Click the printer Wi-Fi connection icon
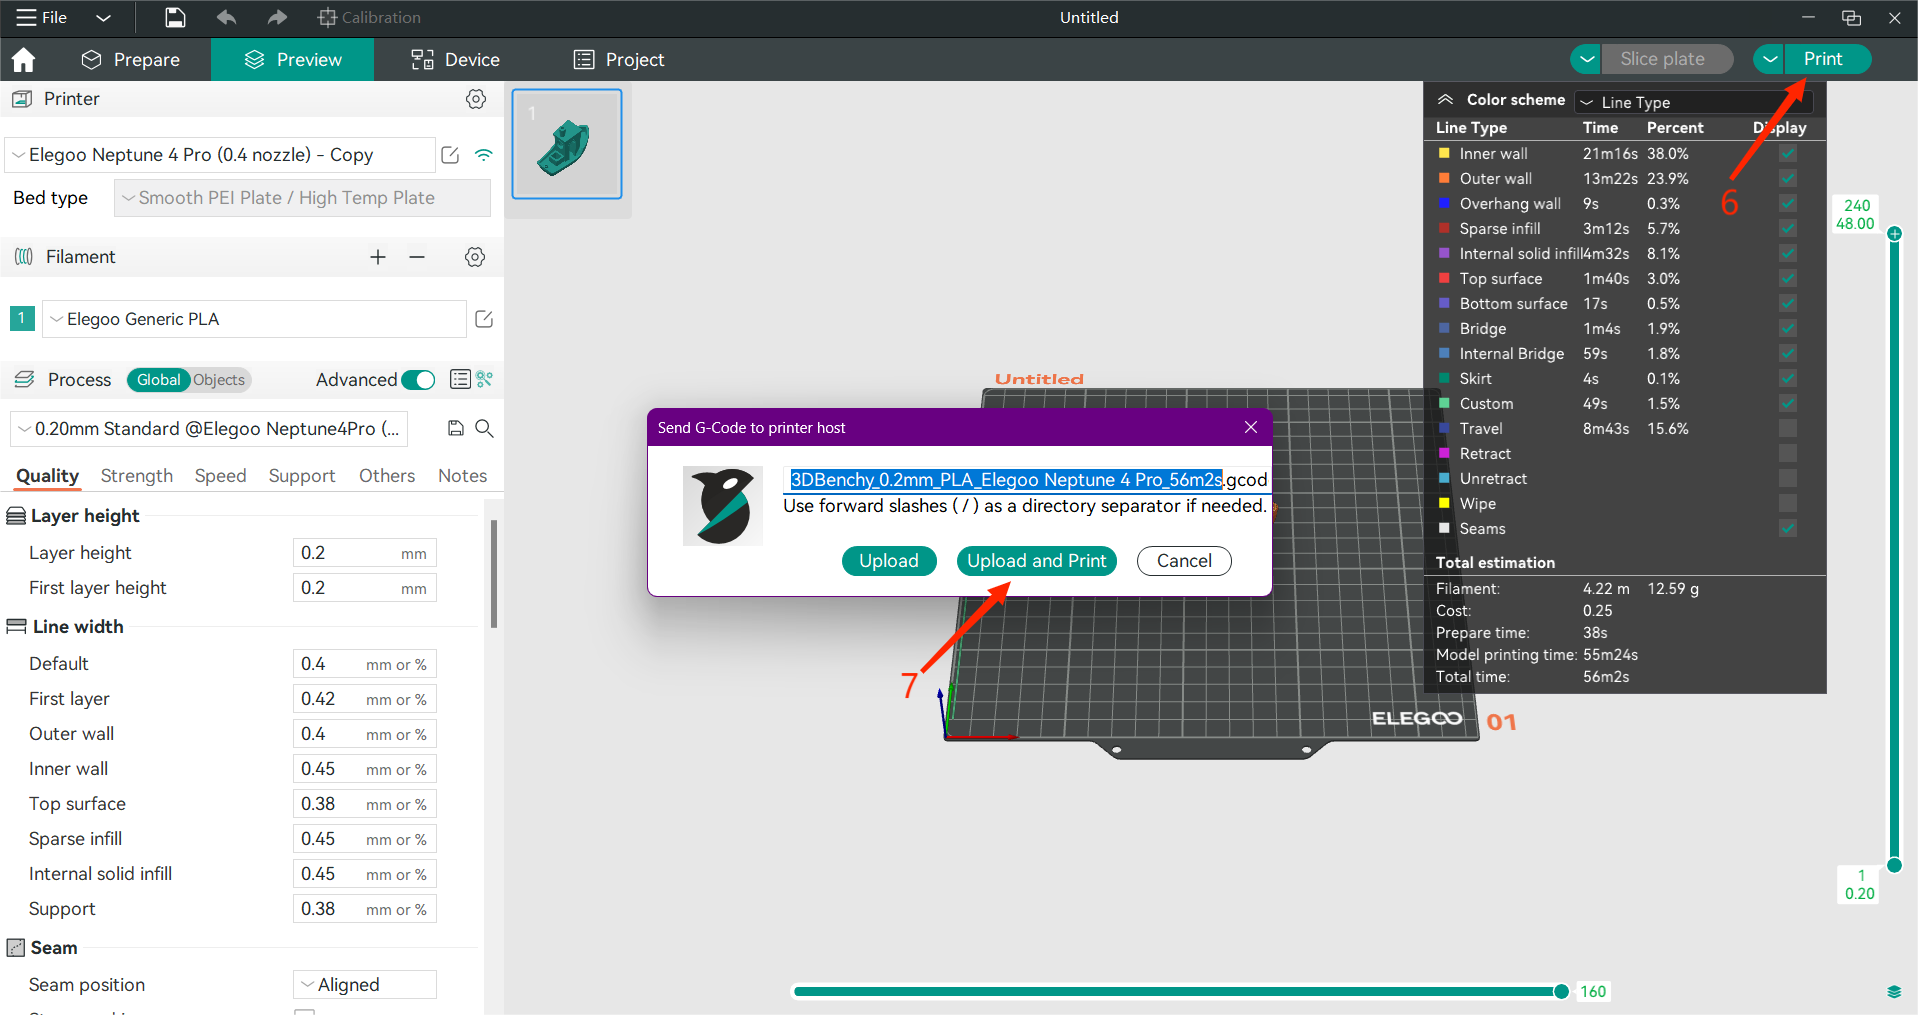This screenshot has height=1015, width=1918. pyautogui.click(x=484, y=155)
